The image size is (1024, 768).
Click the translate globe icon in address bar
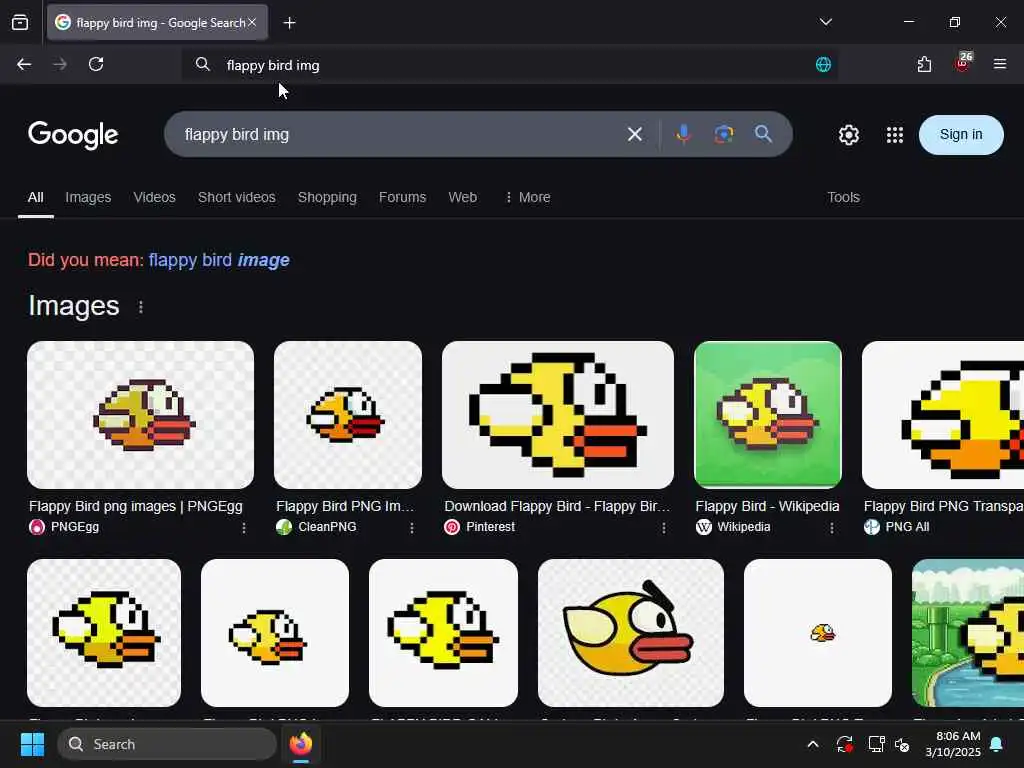824,65
